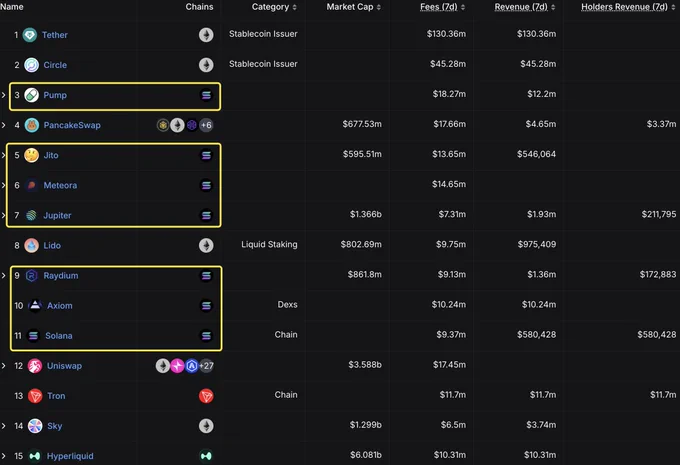The width and height of the screenshot is (680, 465).
Task: Click Solana chain icon in Raydium row
Action: [x=206, y=275]
